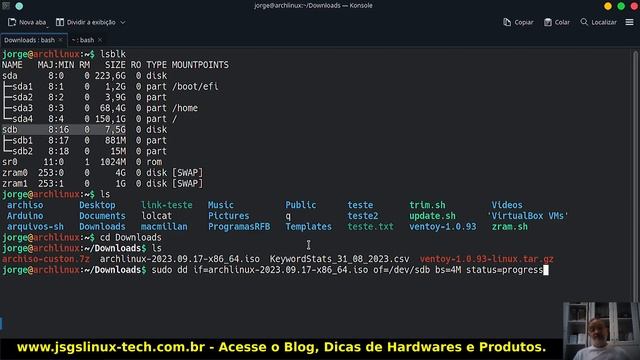The width and height of the screenshot is (640, 360).
Task: Click the lolcat file name
Action: pyautogui.click(x=156, y=216)
